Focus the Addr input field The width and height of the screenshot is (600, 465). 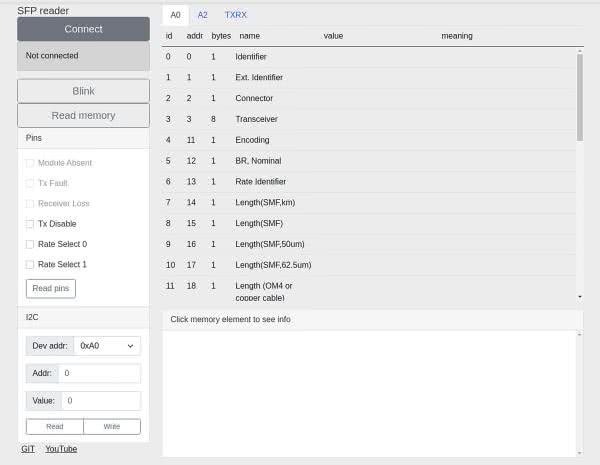coord(99,373)
